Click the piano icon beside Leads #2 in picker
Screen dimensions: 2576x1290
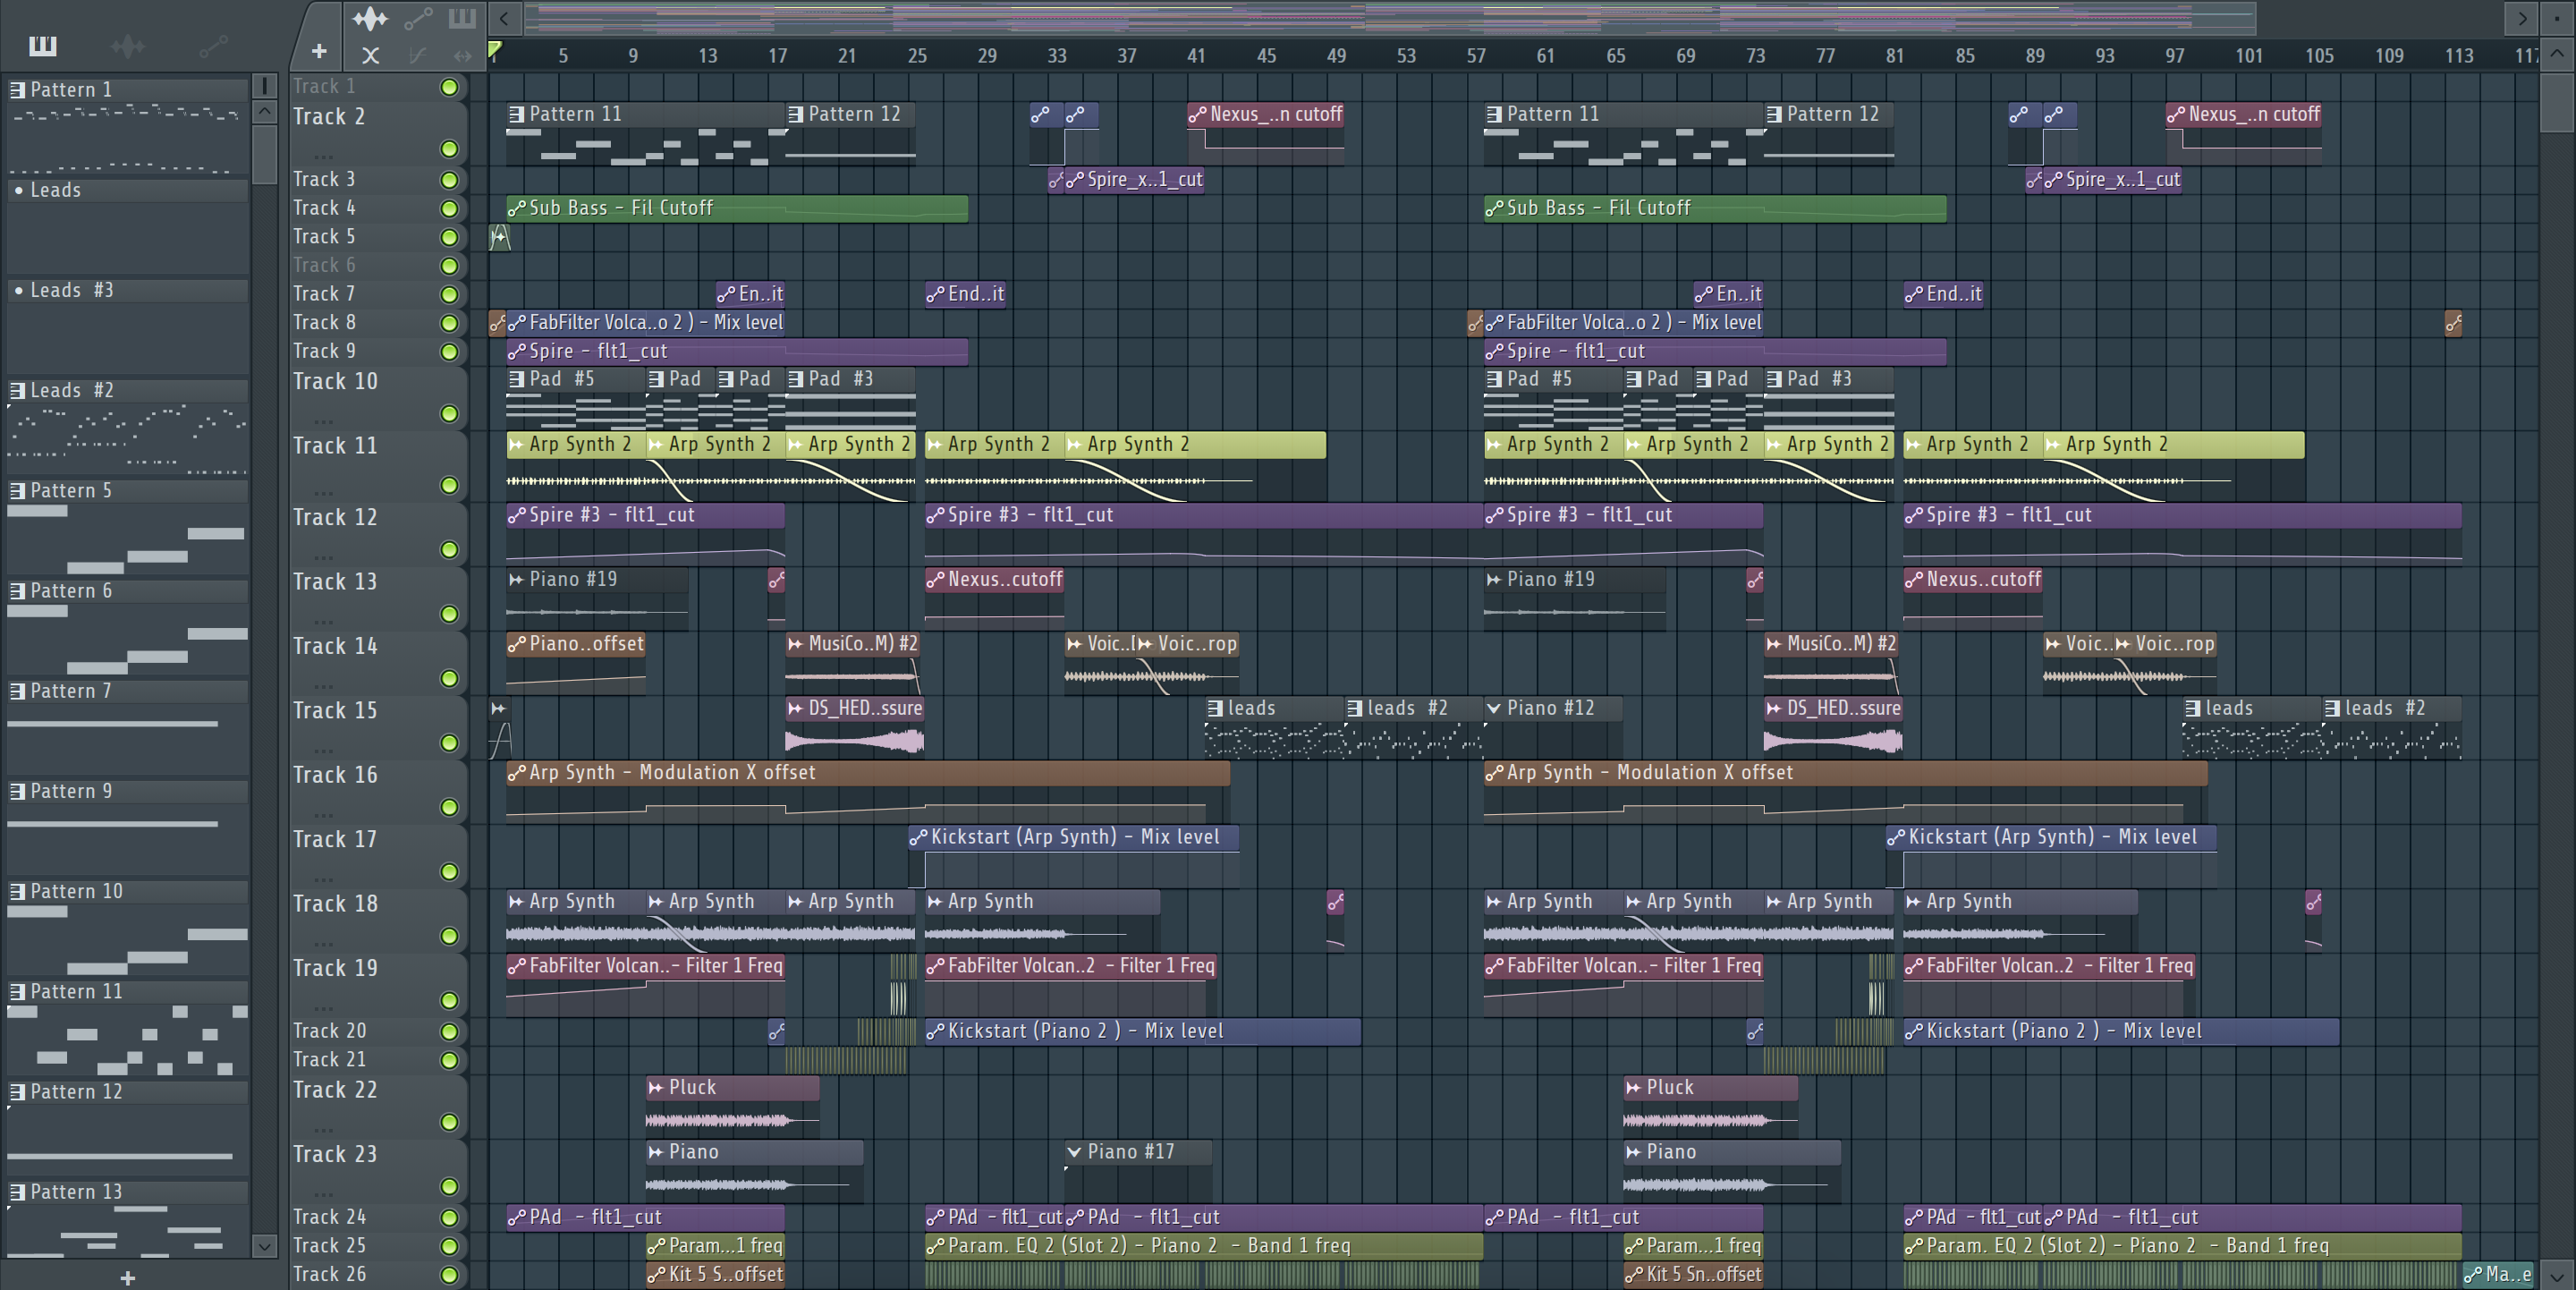(x=17, y=390)
